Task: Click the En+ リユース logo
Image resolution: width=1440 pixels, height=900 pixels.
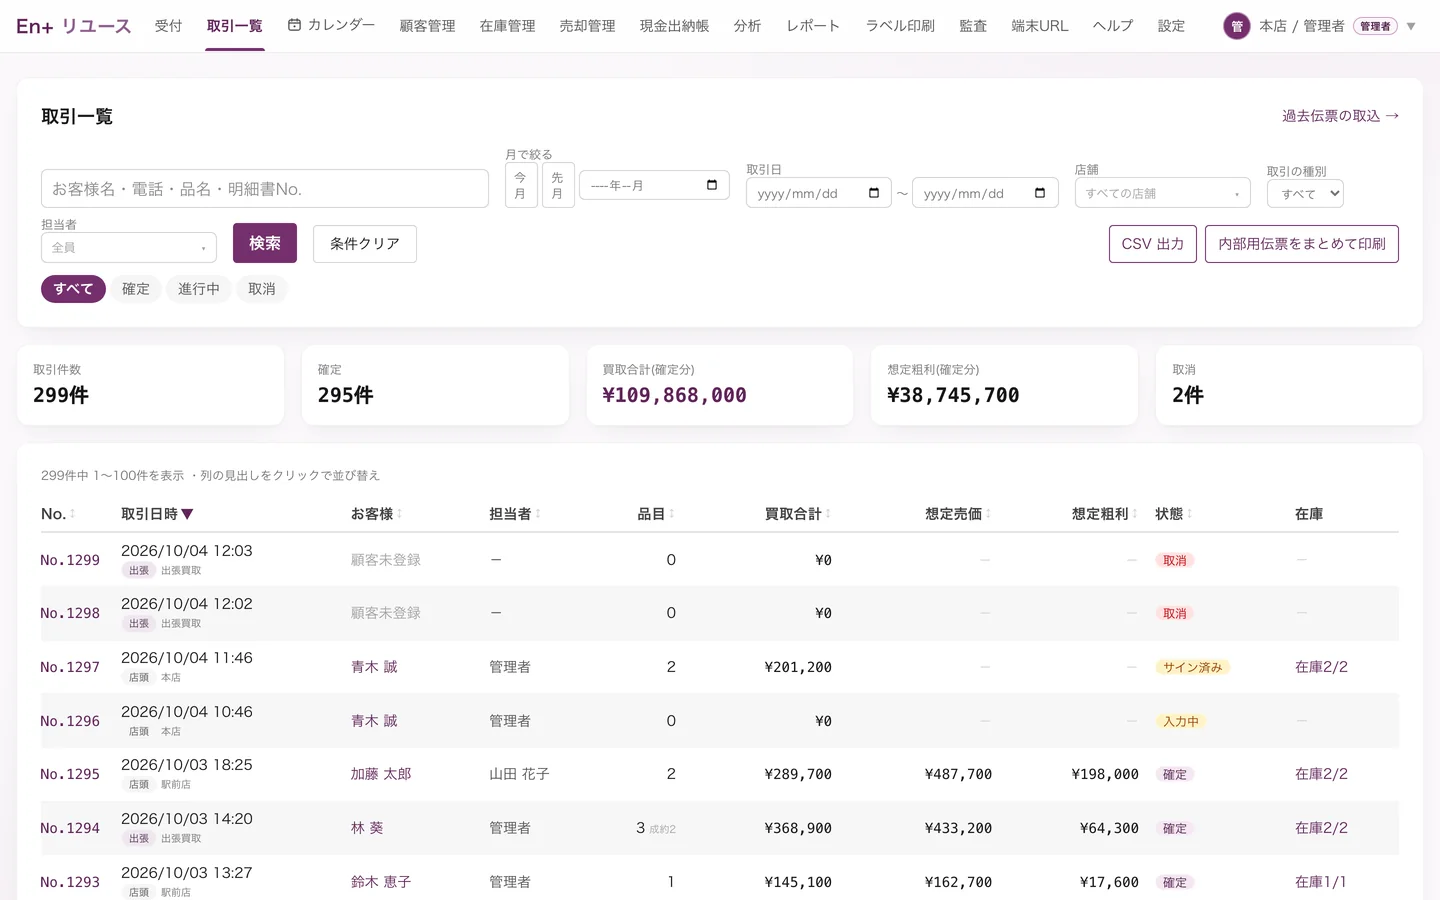Action: coord(74,26)
